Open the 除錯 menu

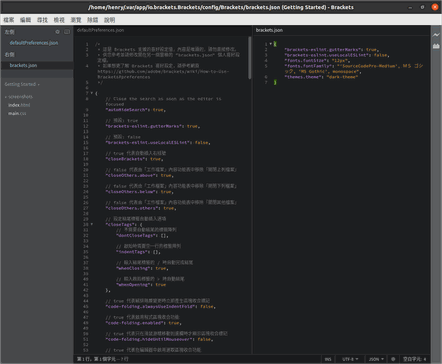click(x=93, y=20)
